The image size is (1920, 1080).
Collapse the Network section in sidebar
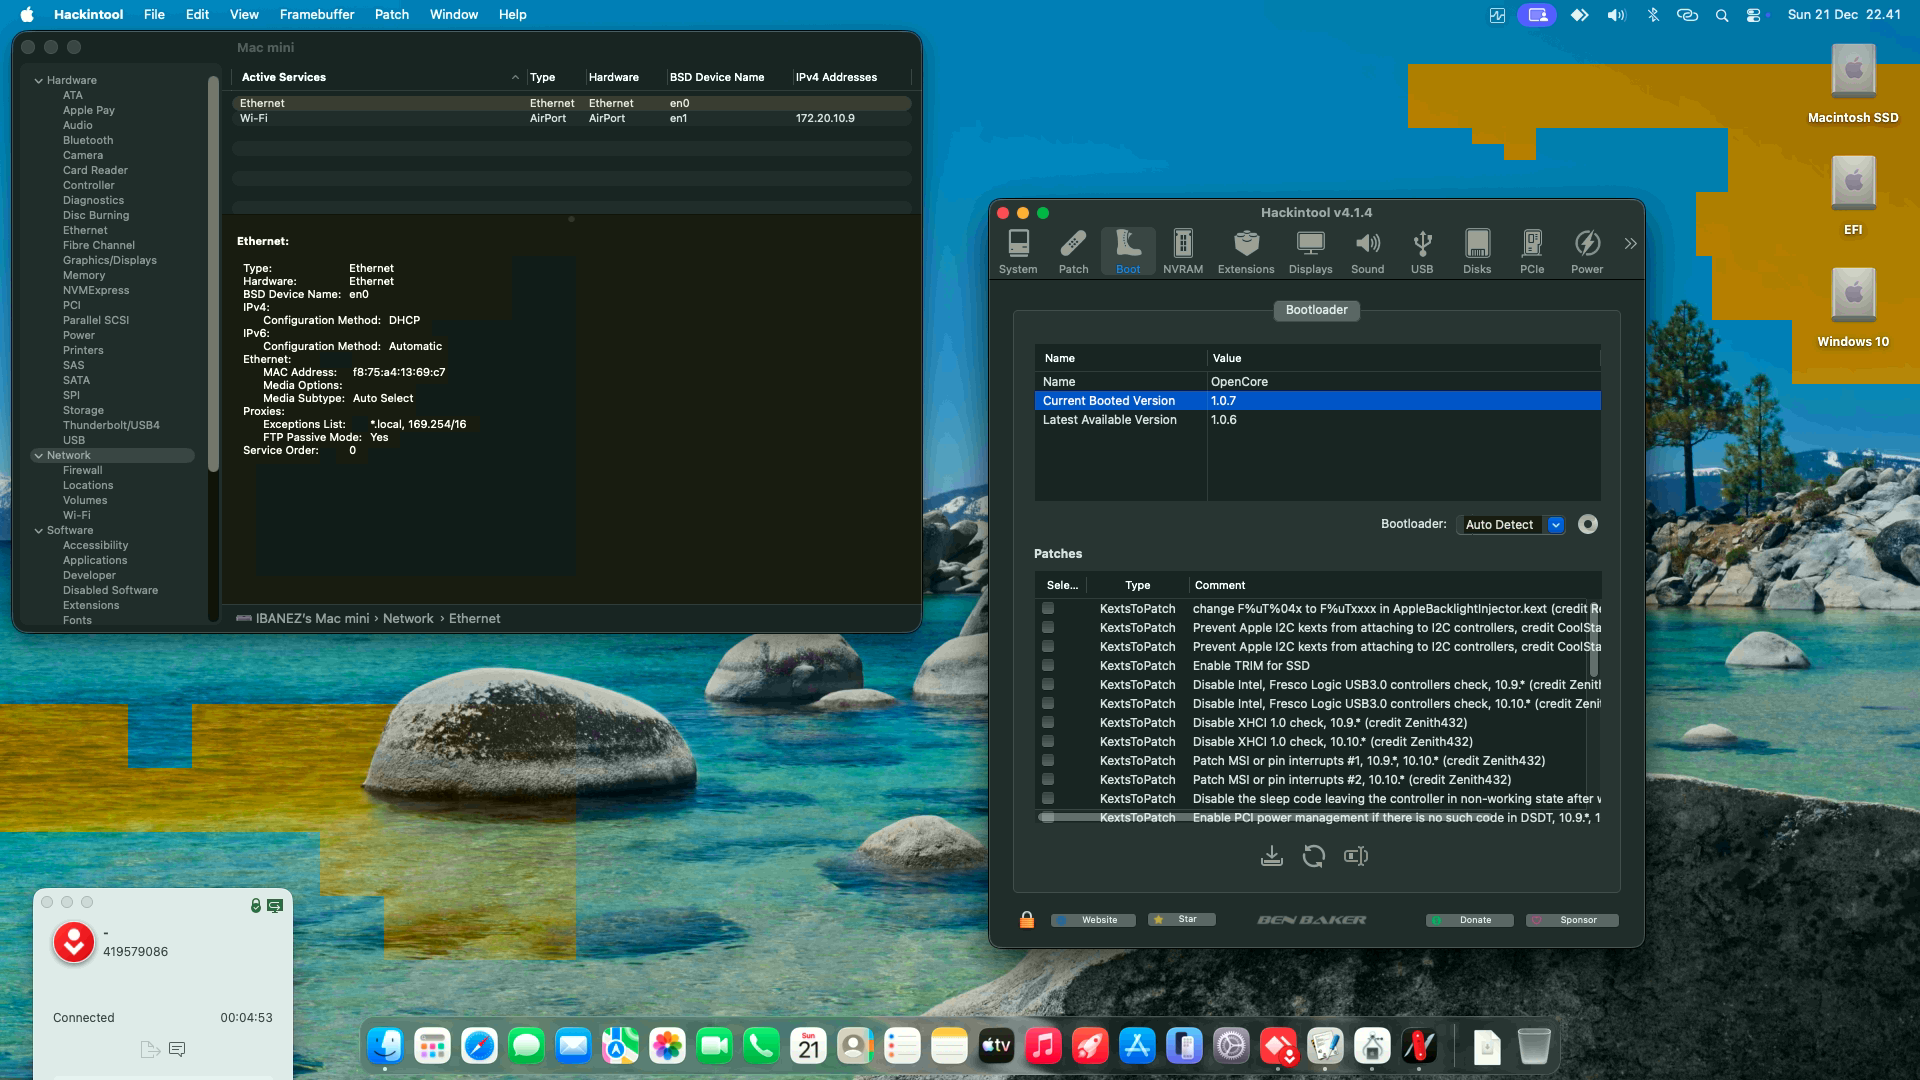coord(38,455)
